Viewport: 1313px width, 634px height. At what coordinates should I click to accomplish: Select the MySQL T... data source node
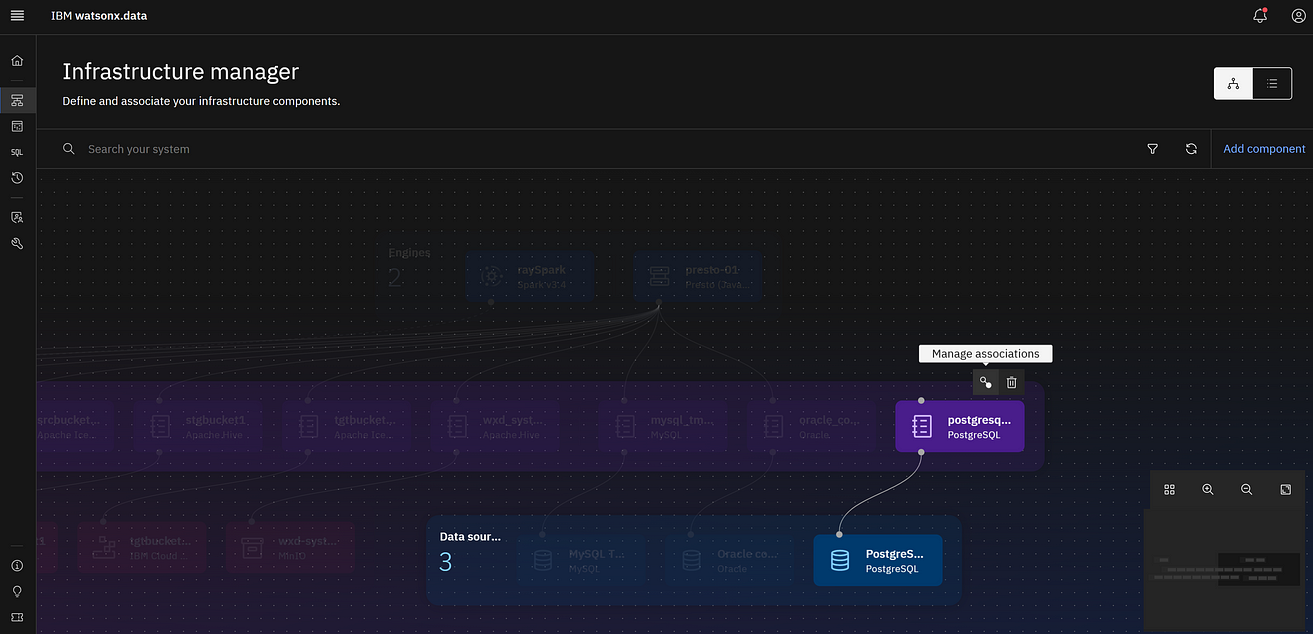tap(581, 560)
